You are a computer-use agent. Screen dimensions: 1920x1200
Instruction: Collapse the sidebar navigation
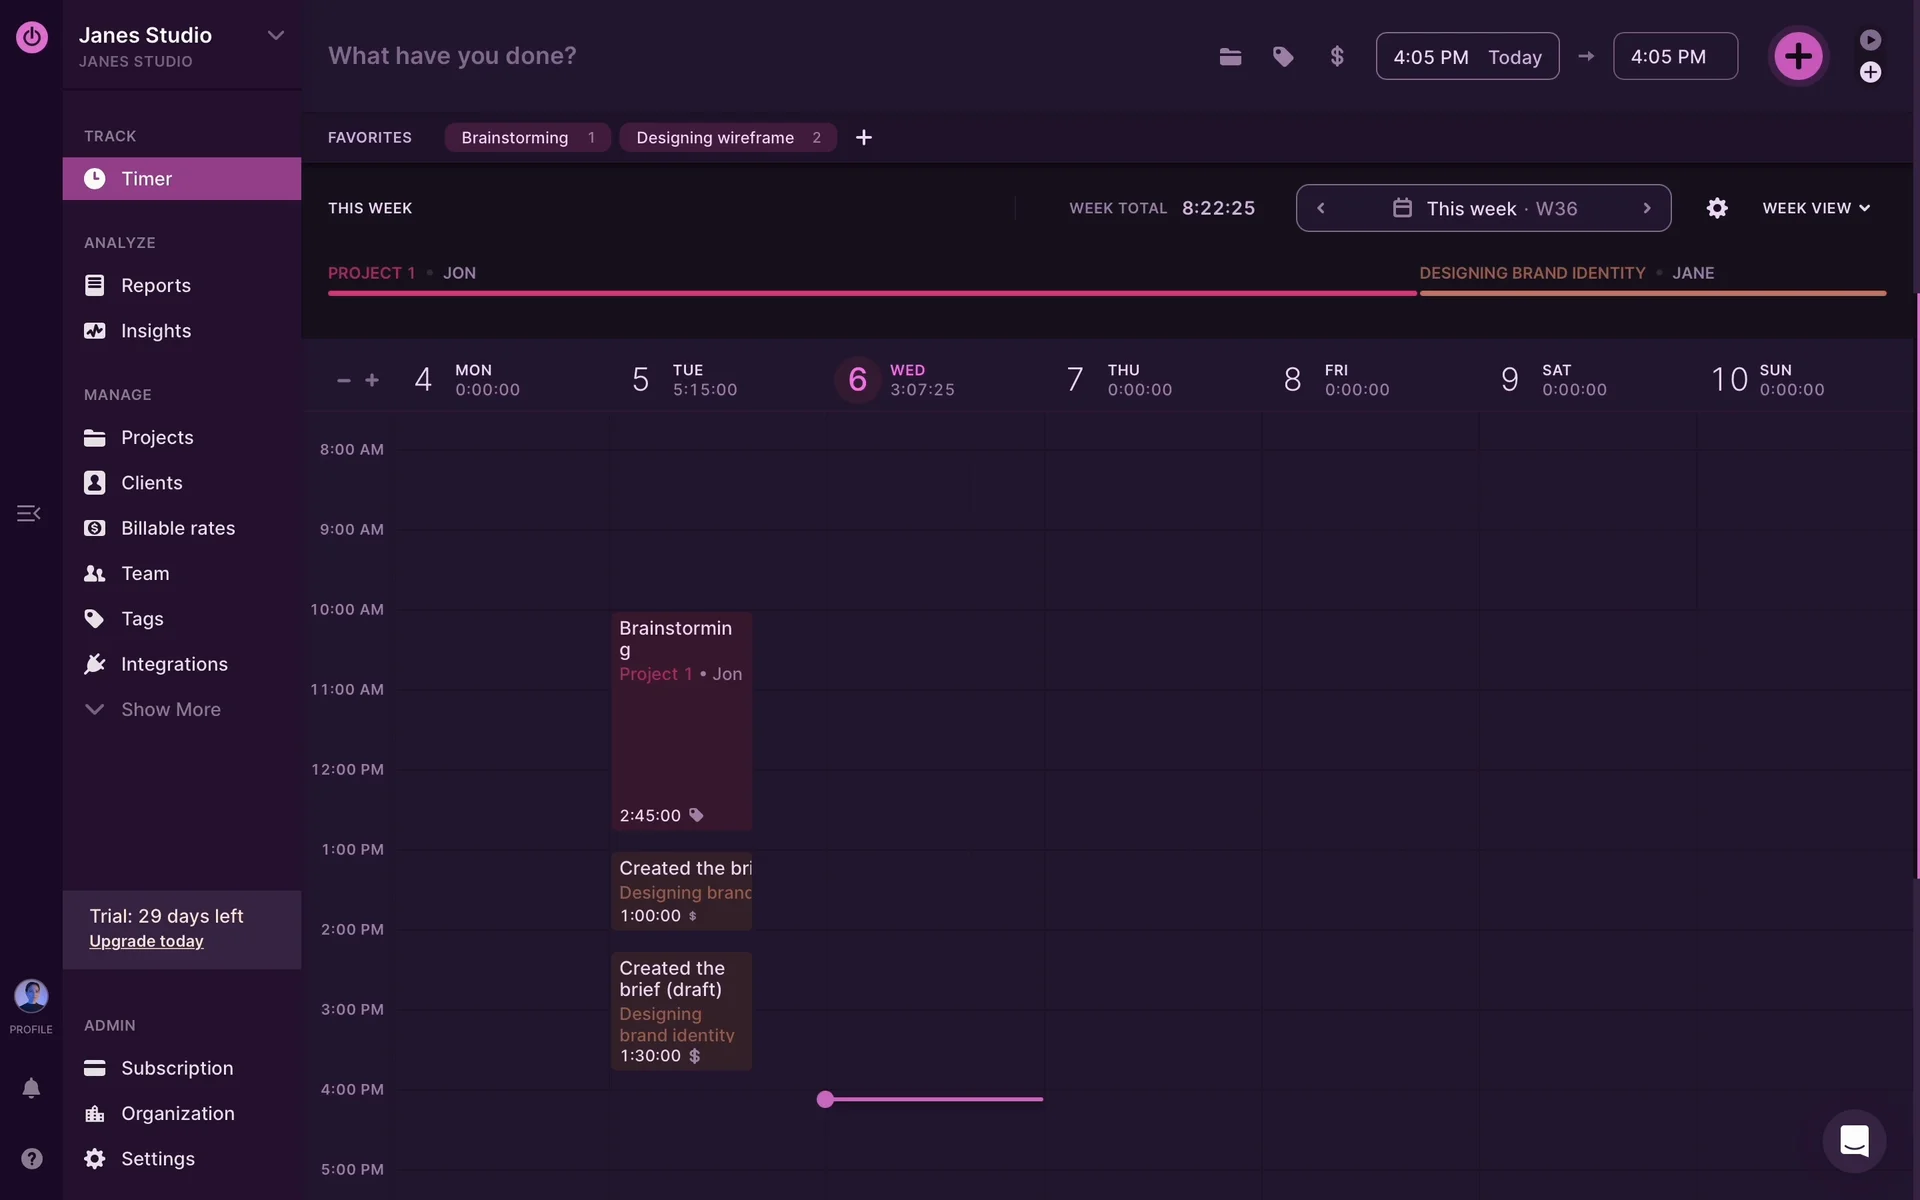tap(28, 513)
